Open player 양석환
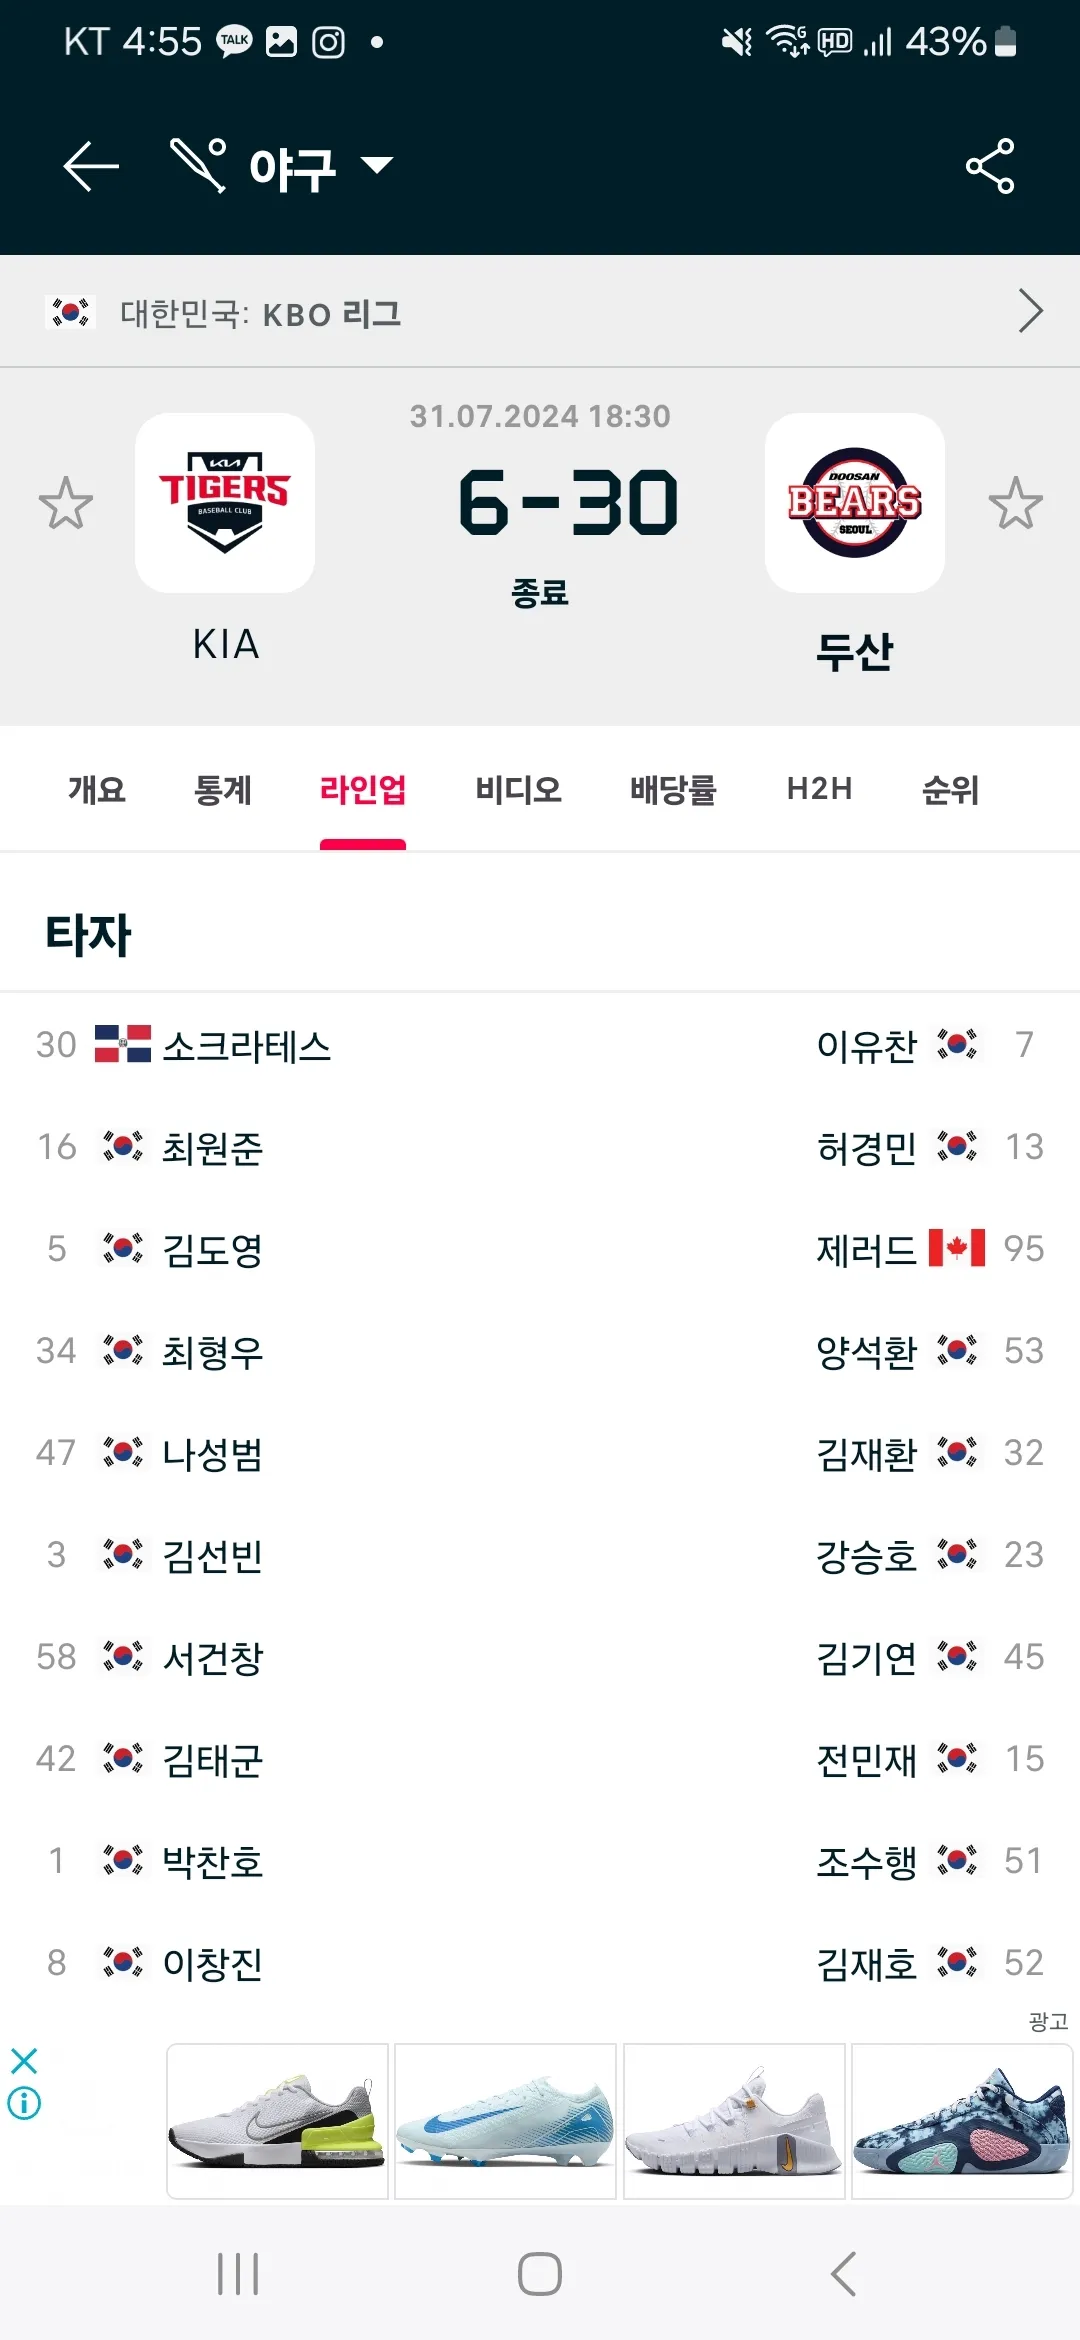Image resolution: width=1080 pixels, height=2340 pixels. pyautogui.click(x=866, y=1352)
